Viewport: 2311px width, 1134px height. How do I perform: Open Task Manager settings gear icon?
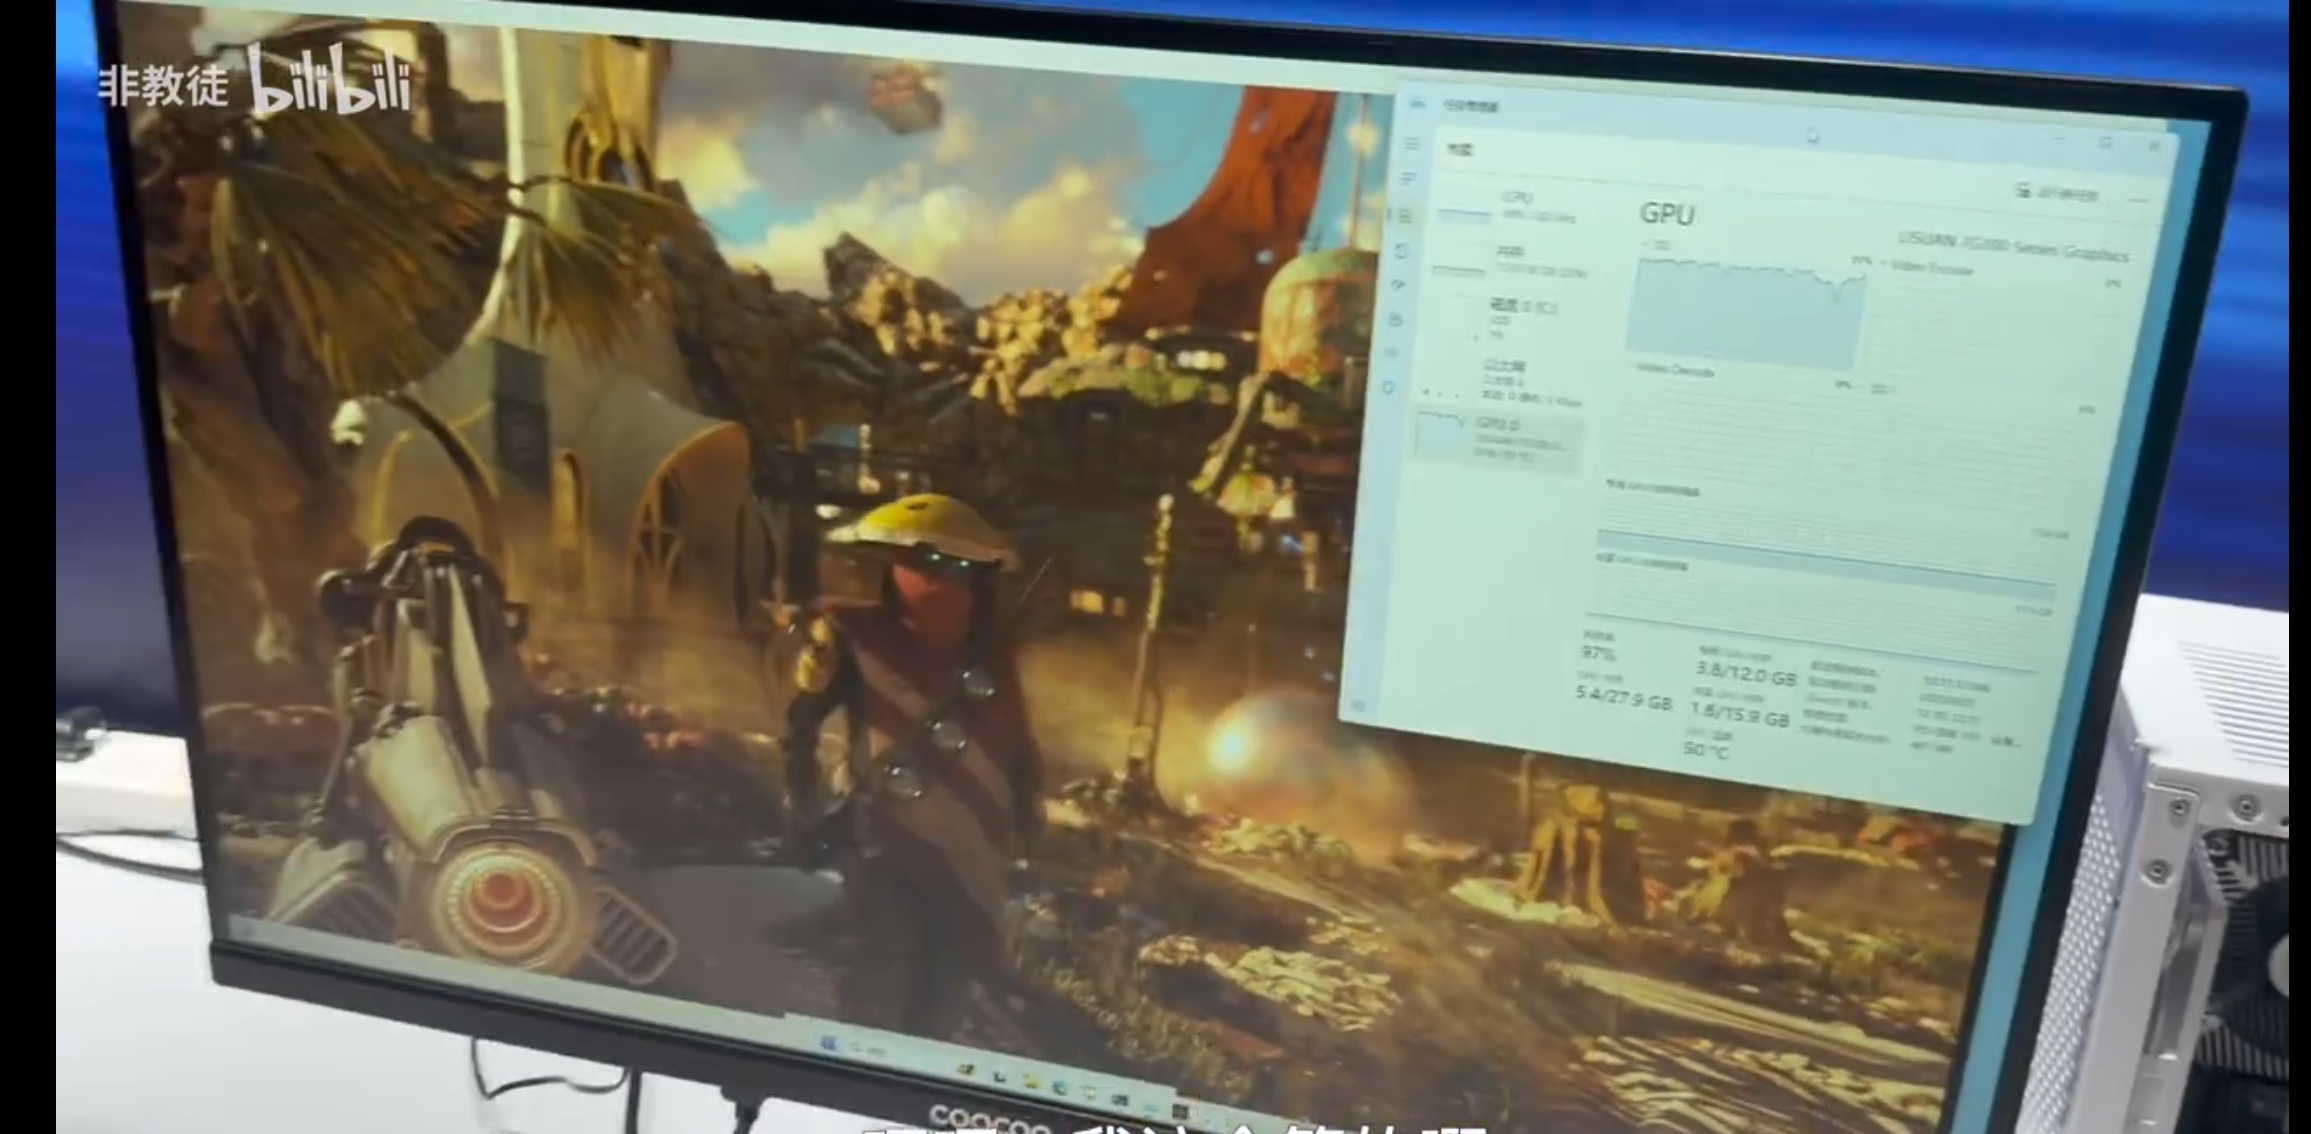click(x=1358, y=706)
